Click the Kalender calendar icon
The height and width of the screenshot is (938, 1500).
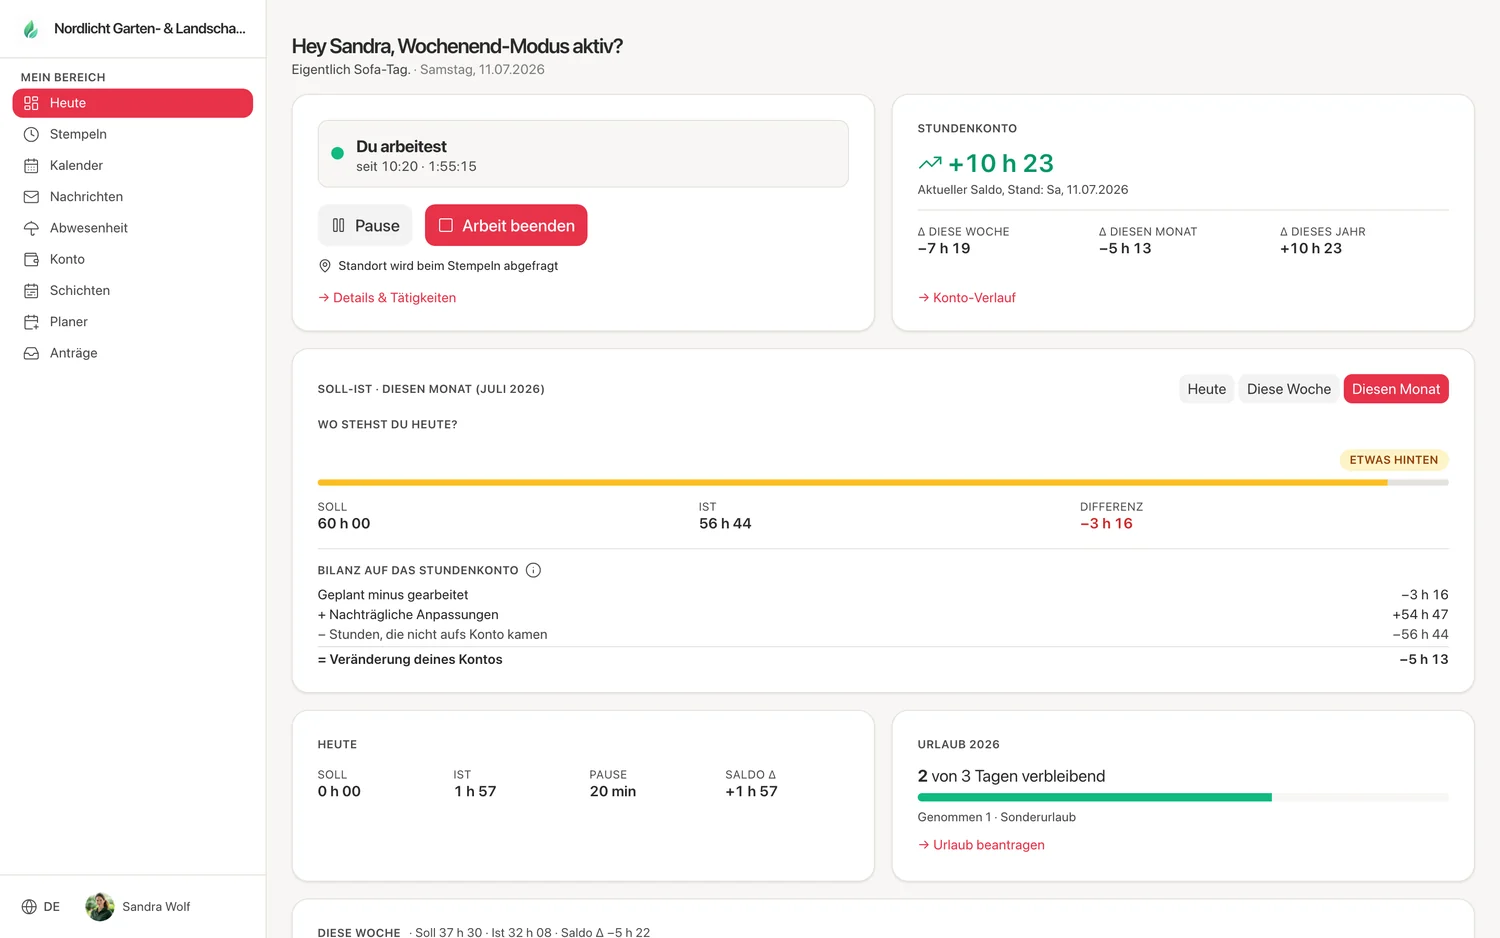pos(31,166)
